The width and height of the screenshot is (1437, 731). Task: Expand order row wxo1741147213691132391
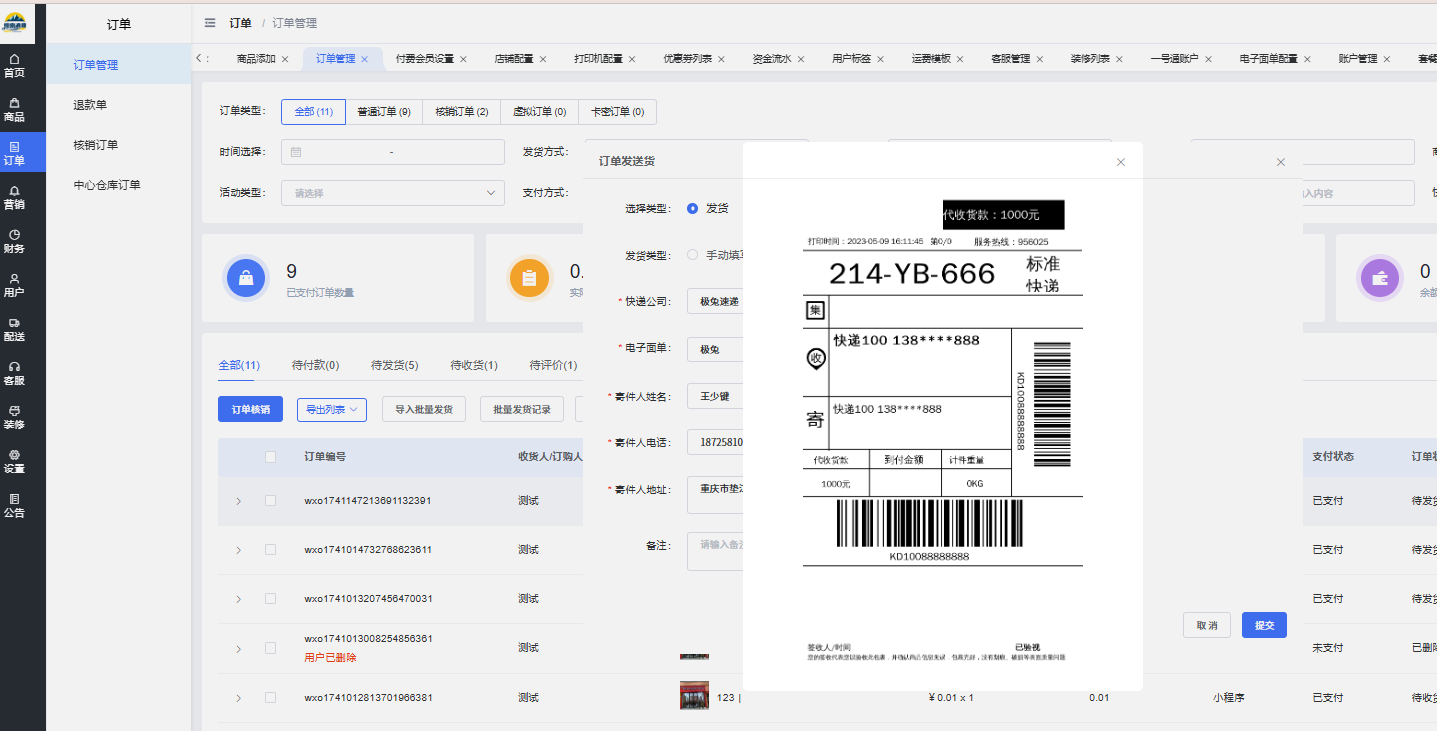click(238, 501)
